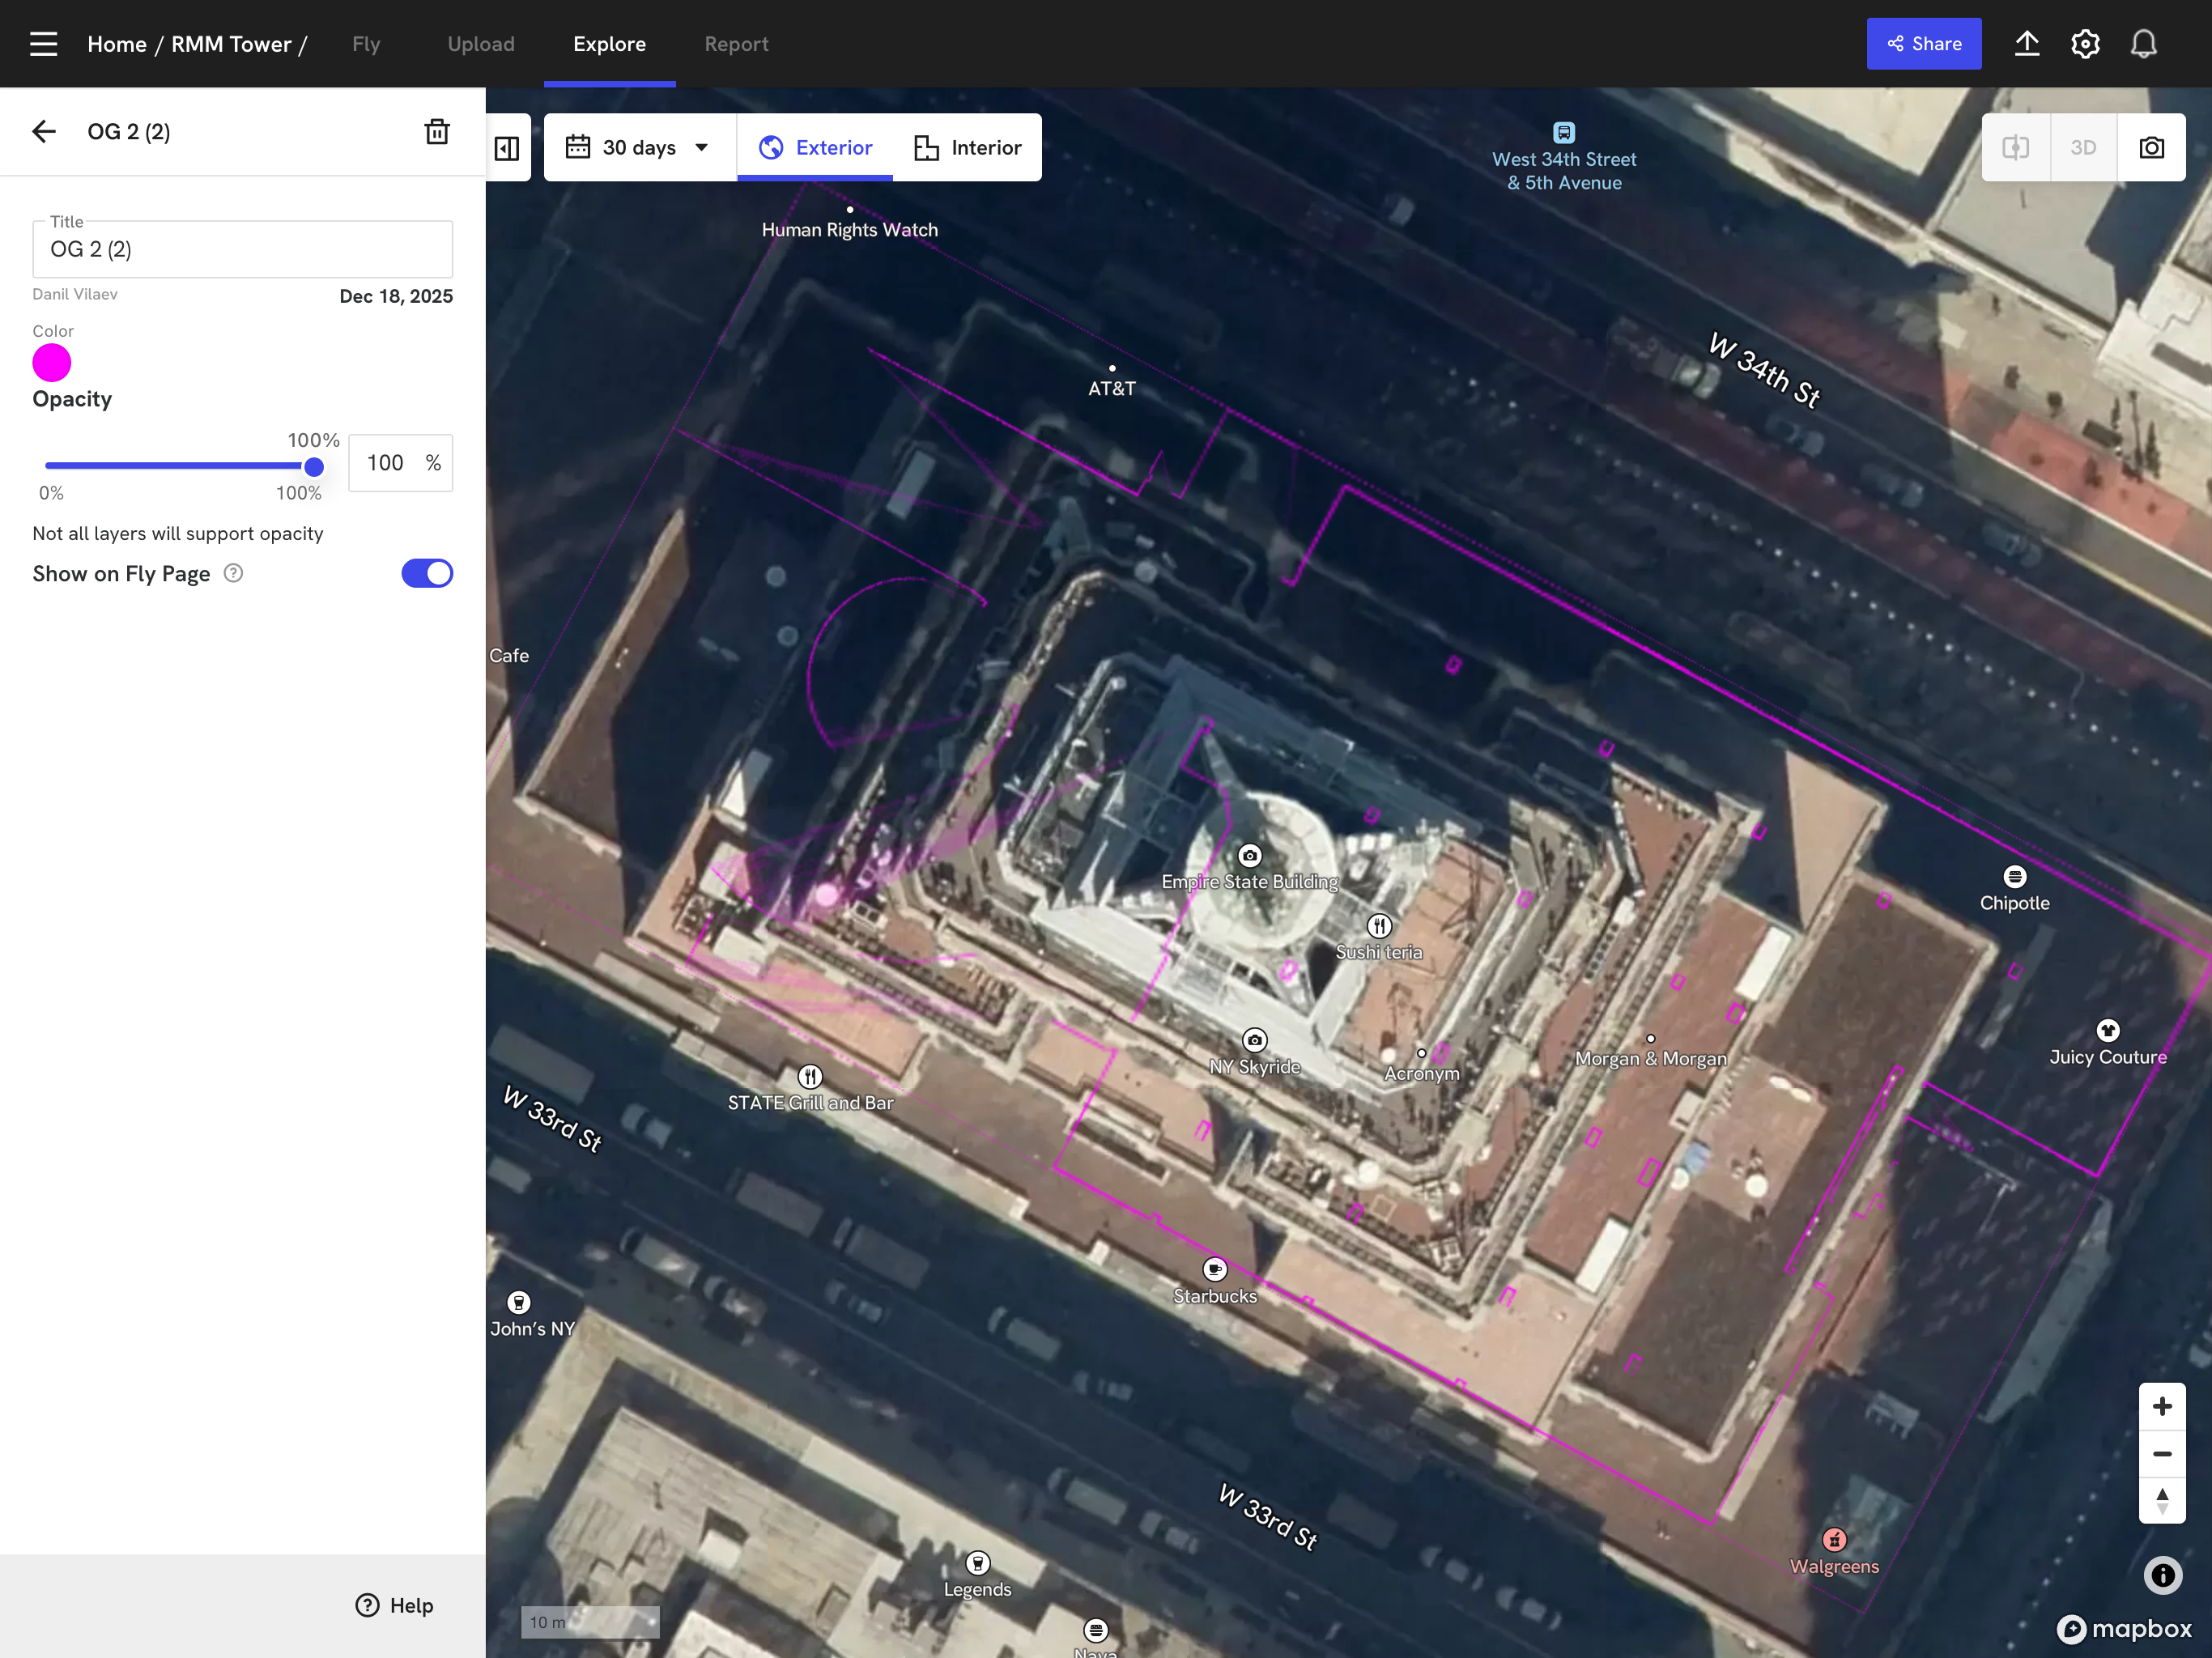Open the Report page
This screenshot has height=1658, width=2212.
pyautogui.click(x=737, y=43)
